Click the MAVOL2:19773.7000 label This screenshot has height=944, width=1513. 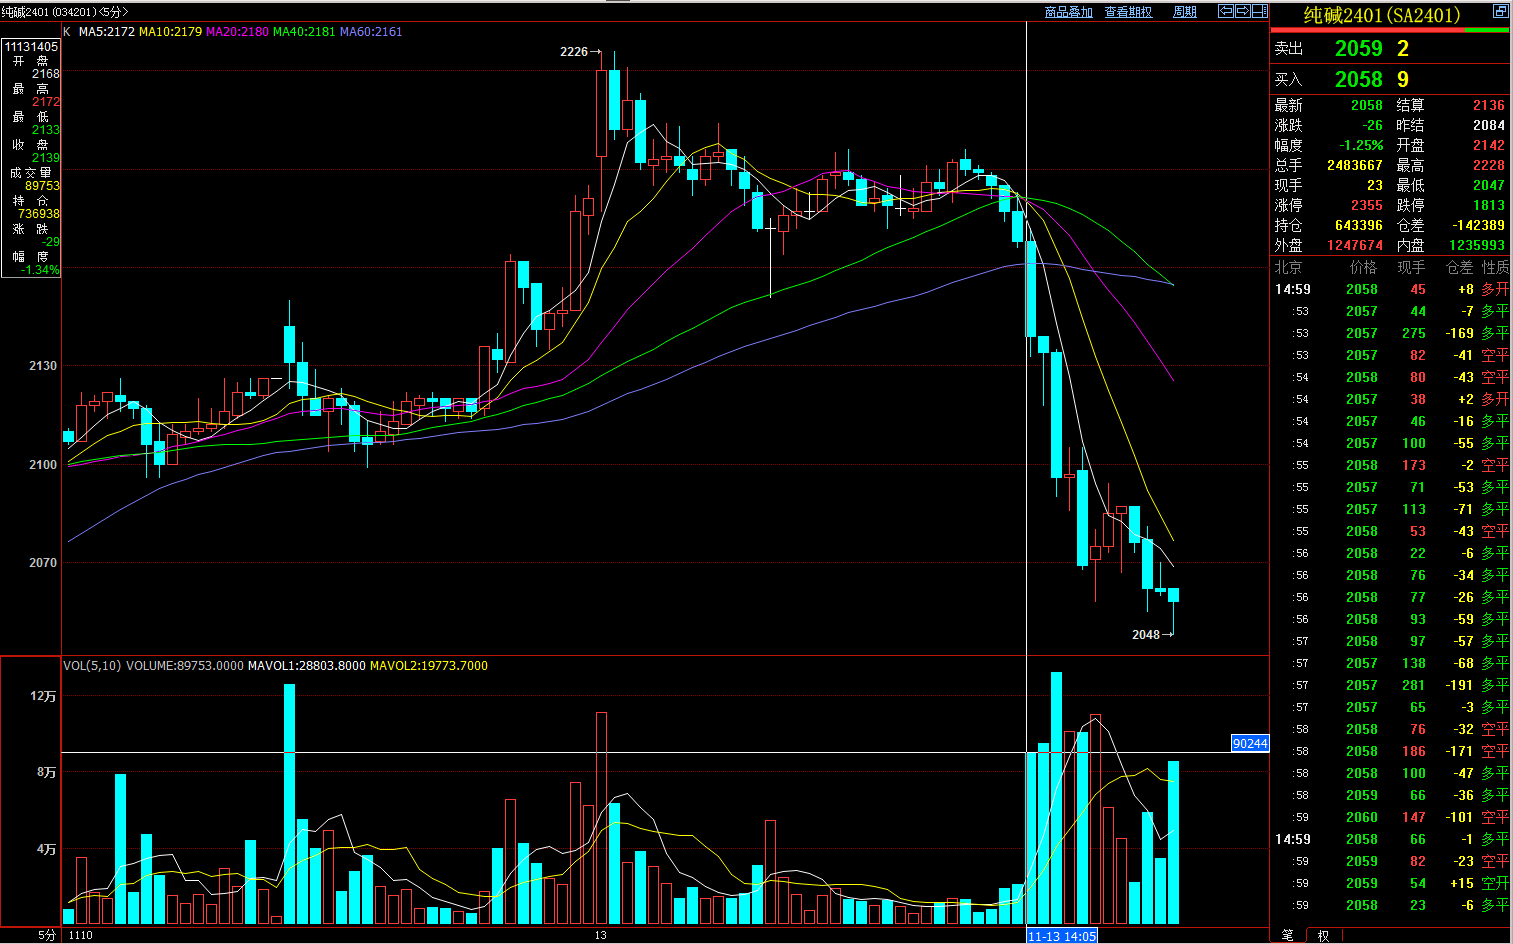pos(429,666)
